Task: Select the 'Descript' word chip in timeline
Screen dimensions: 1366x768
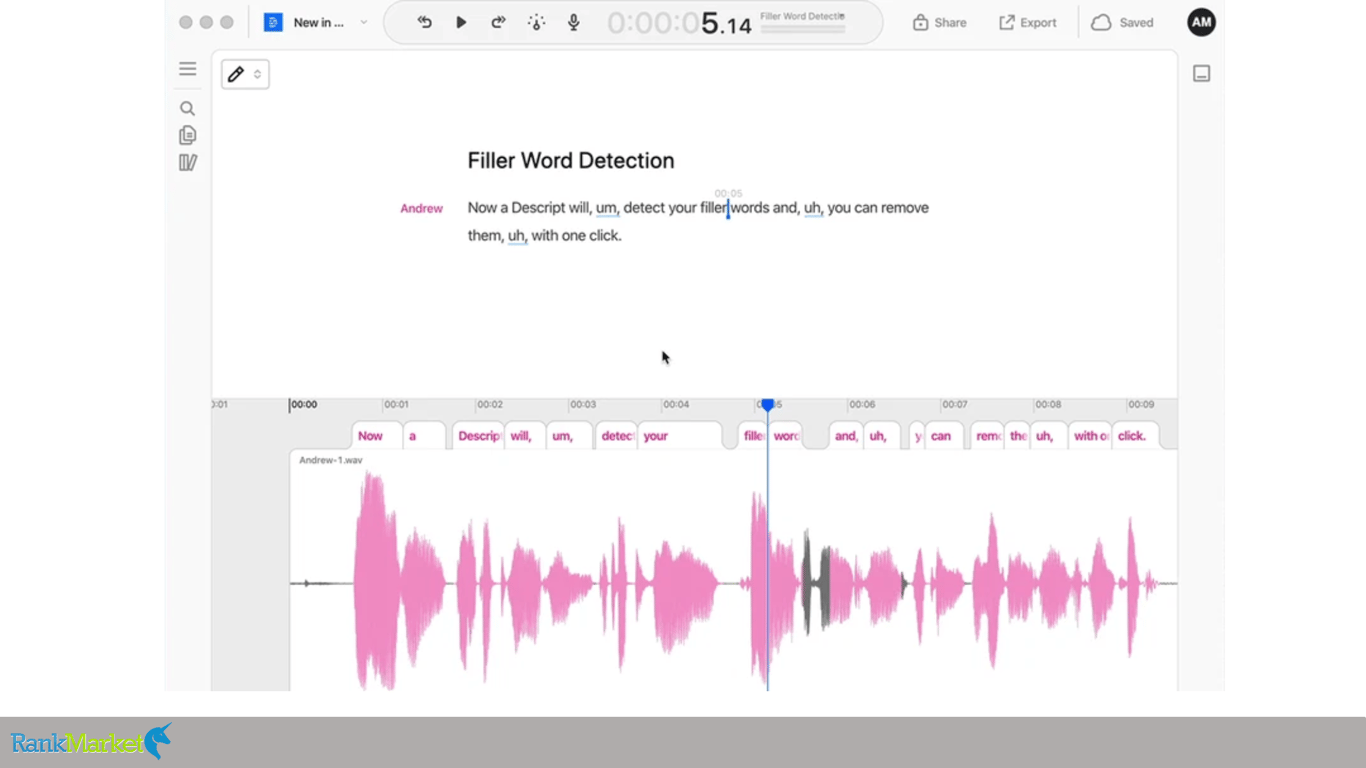Action: 478,436
